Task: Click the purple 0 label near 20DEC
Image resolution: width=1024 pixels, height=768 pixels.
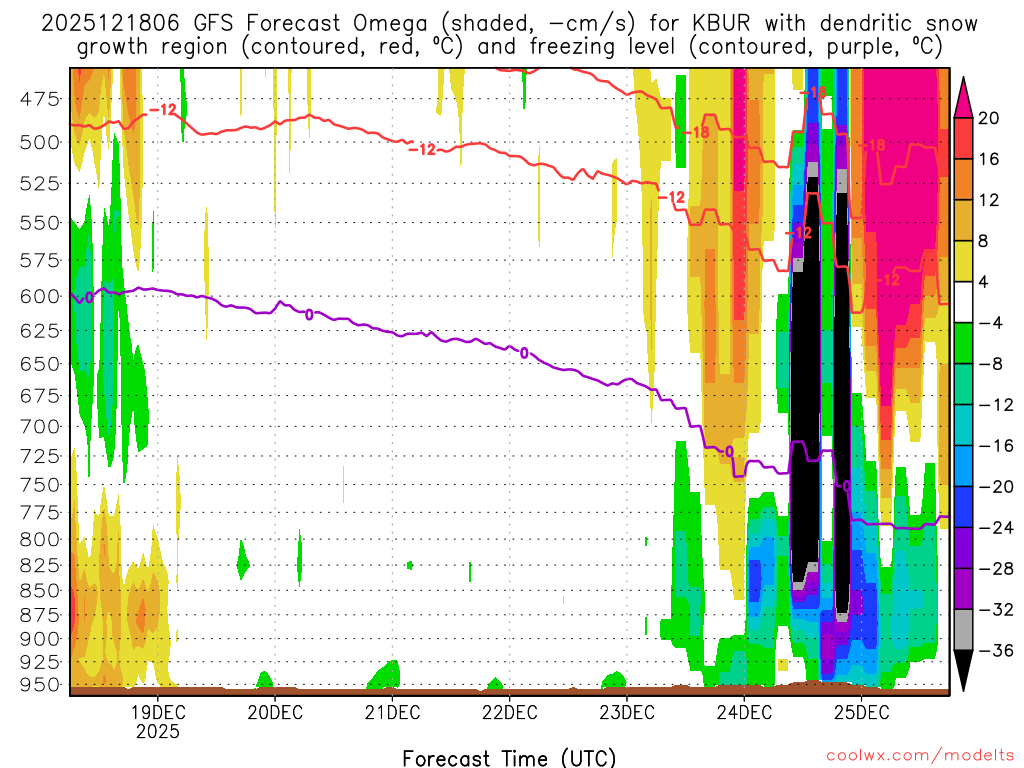Action: tap(309, 315)
